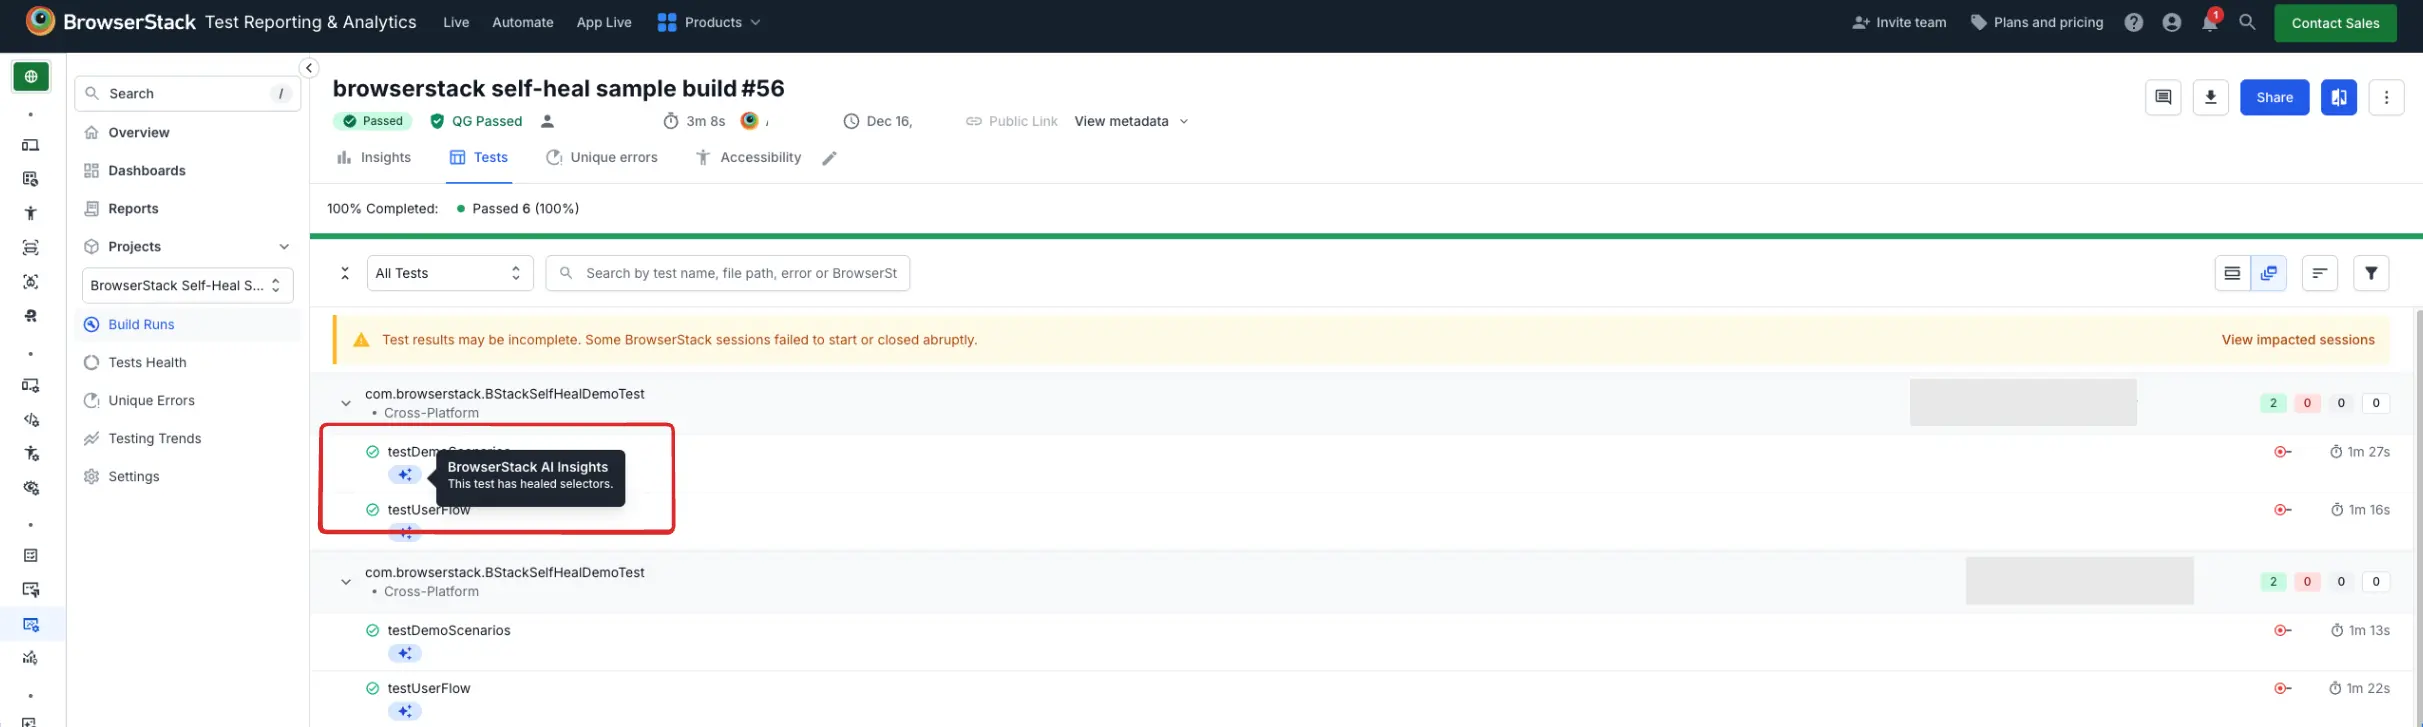2423x727 pixels.
Task: Open the comments icon near Share
Action: 2162,97
